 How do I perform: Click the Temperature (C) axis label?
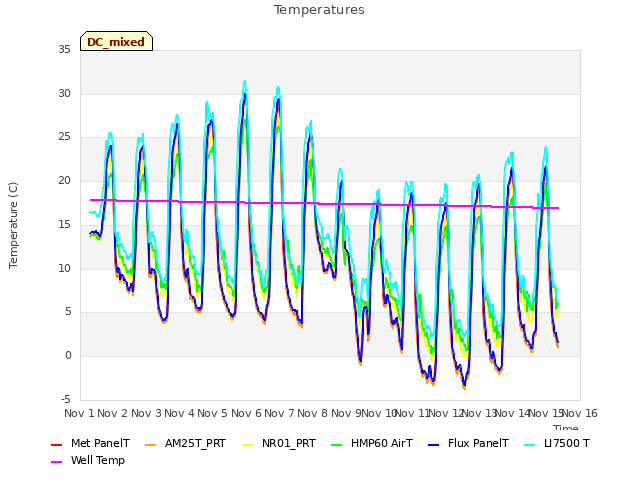coord(13,225)
